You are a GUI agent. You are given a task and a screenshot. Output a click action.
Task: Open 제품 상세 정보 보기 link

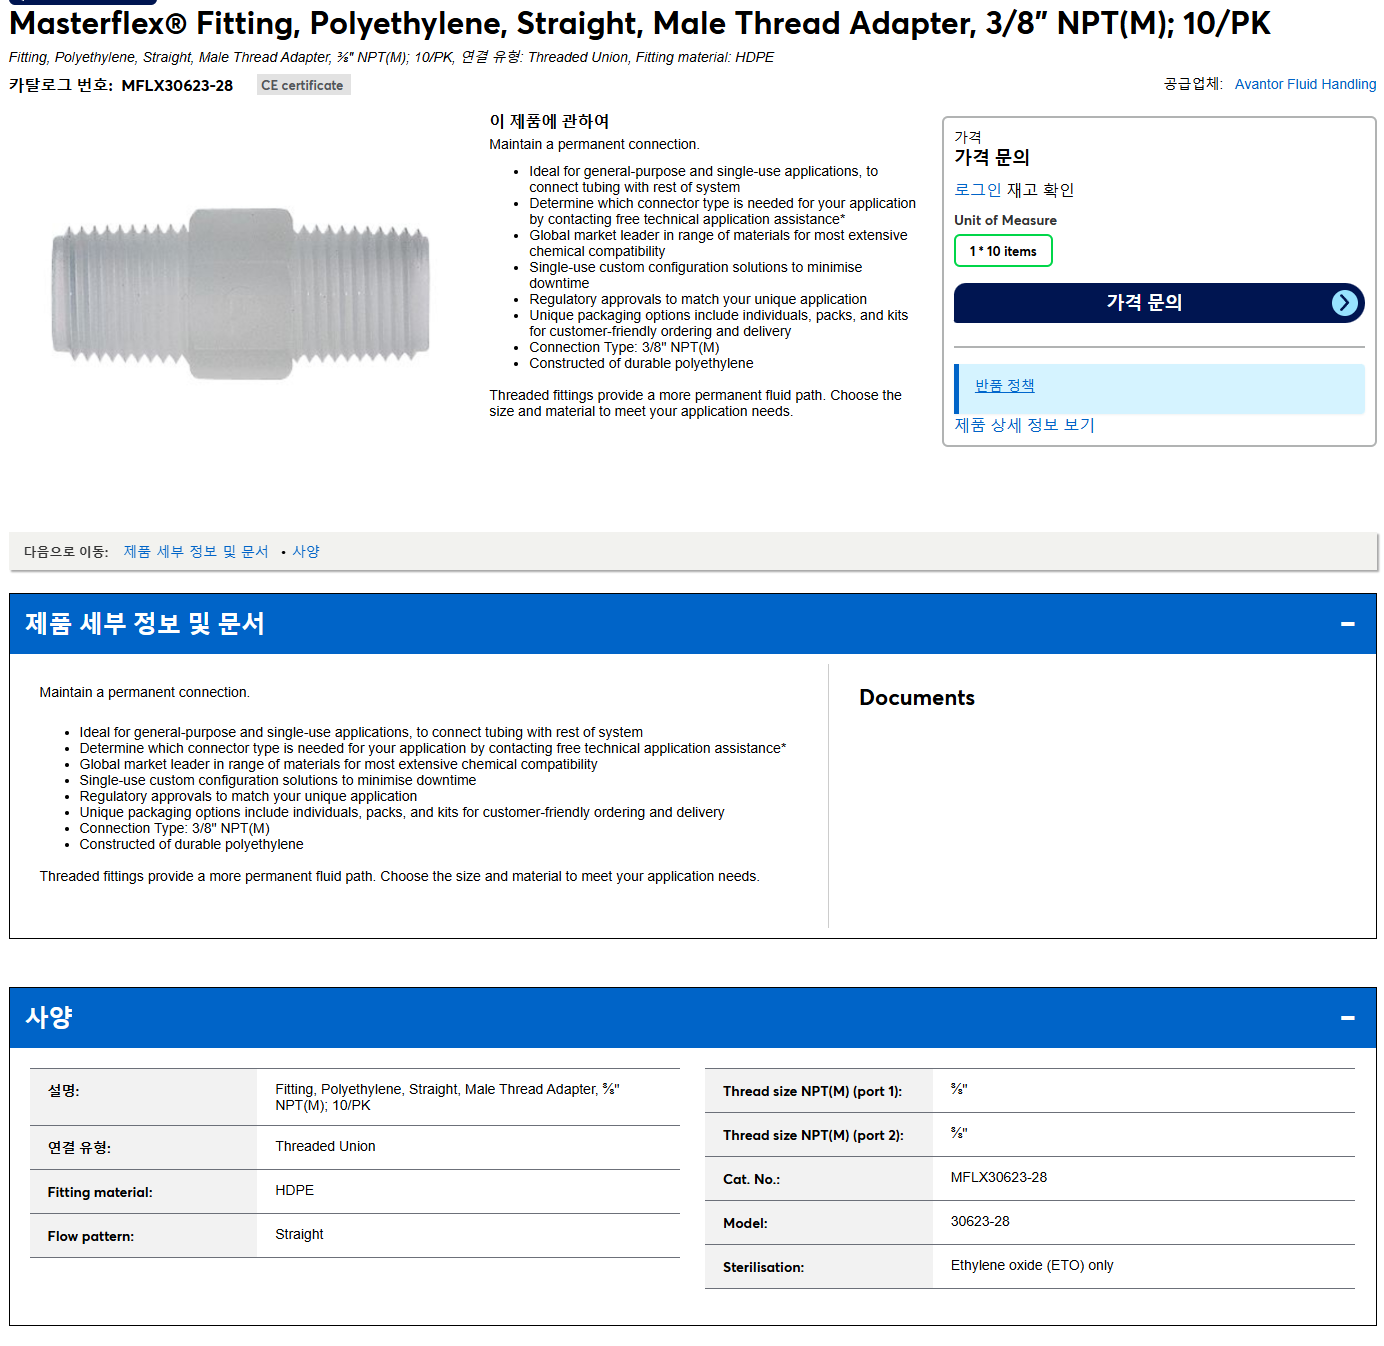(x=1024, y=425)
